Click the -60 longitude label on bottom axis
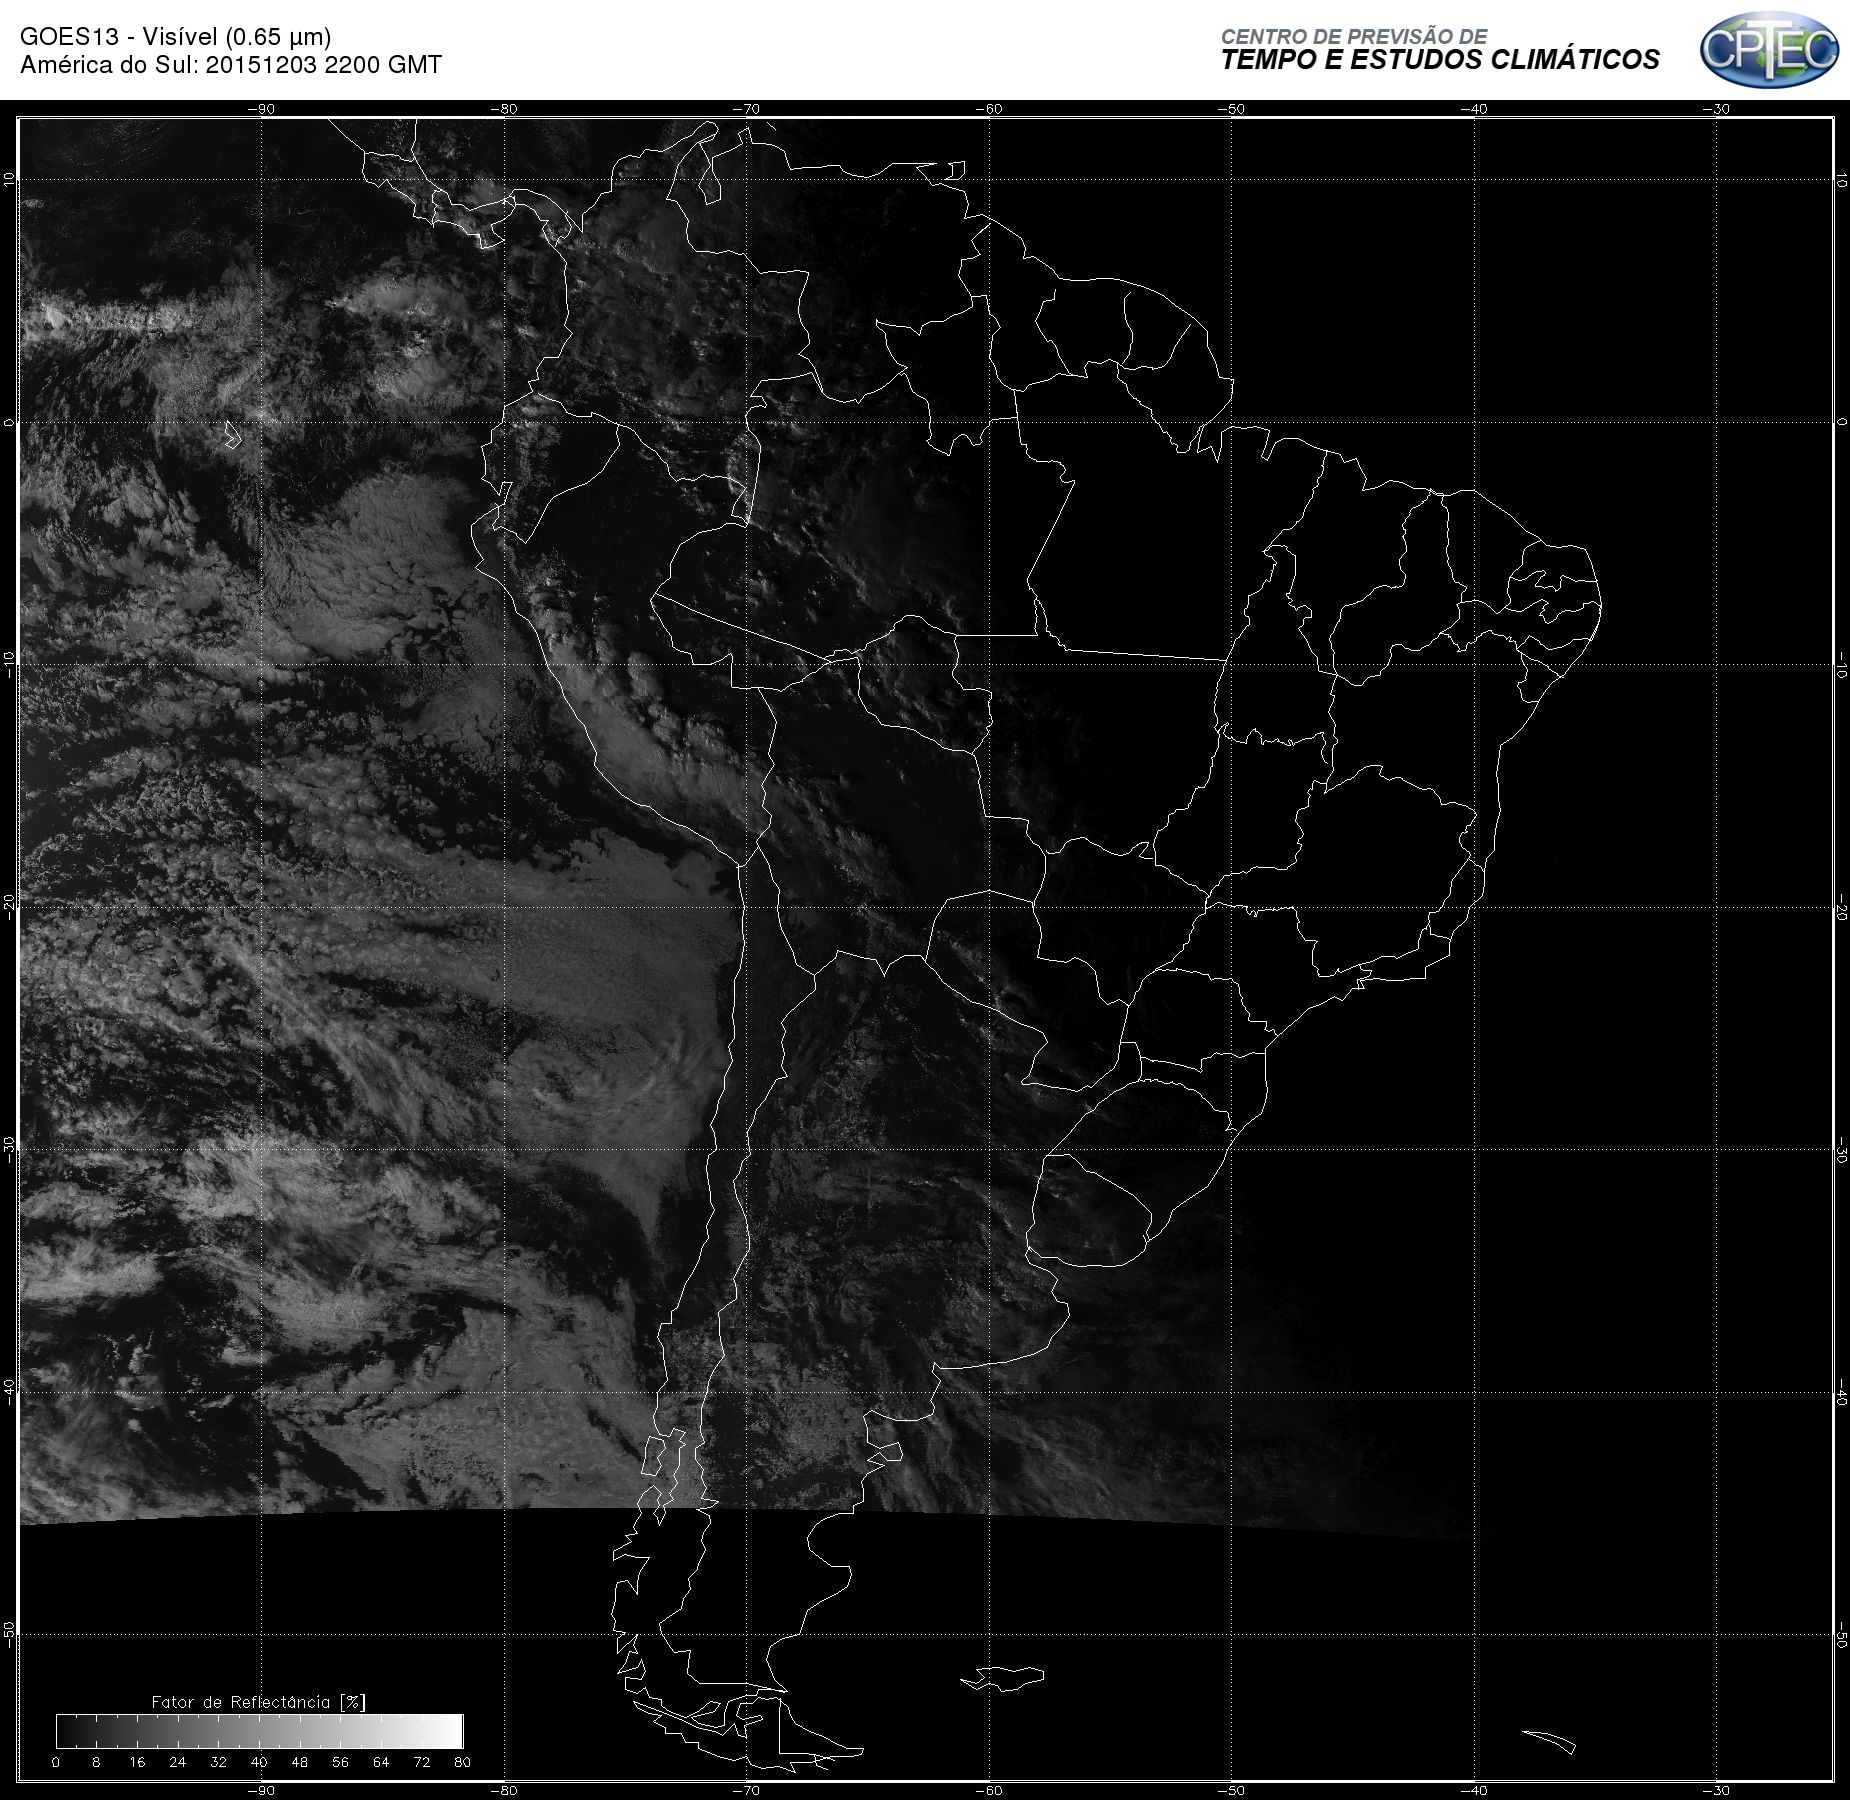Viewport: 1850px width, 1800px height. (x=988, y=1790)
